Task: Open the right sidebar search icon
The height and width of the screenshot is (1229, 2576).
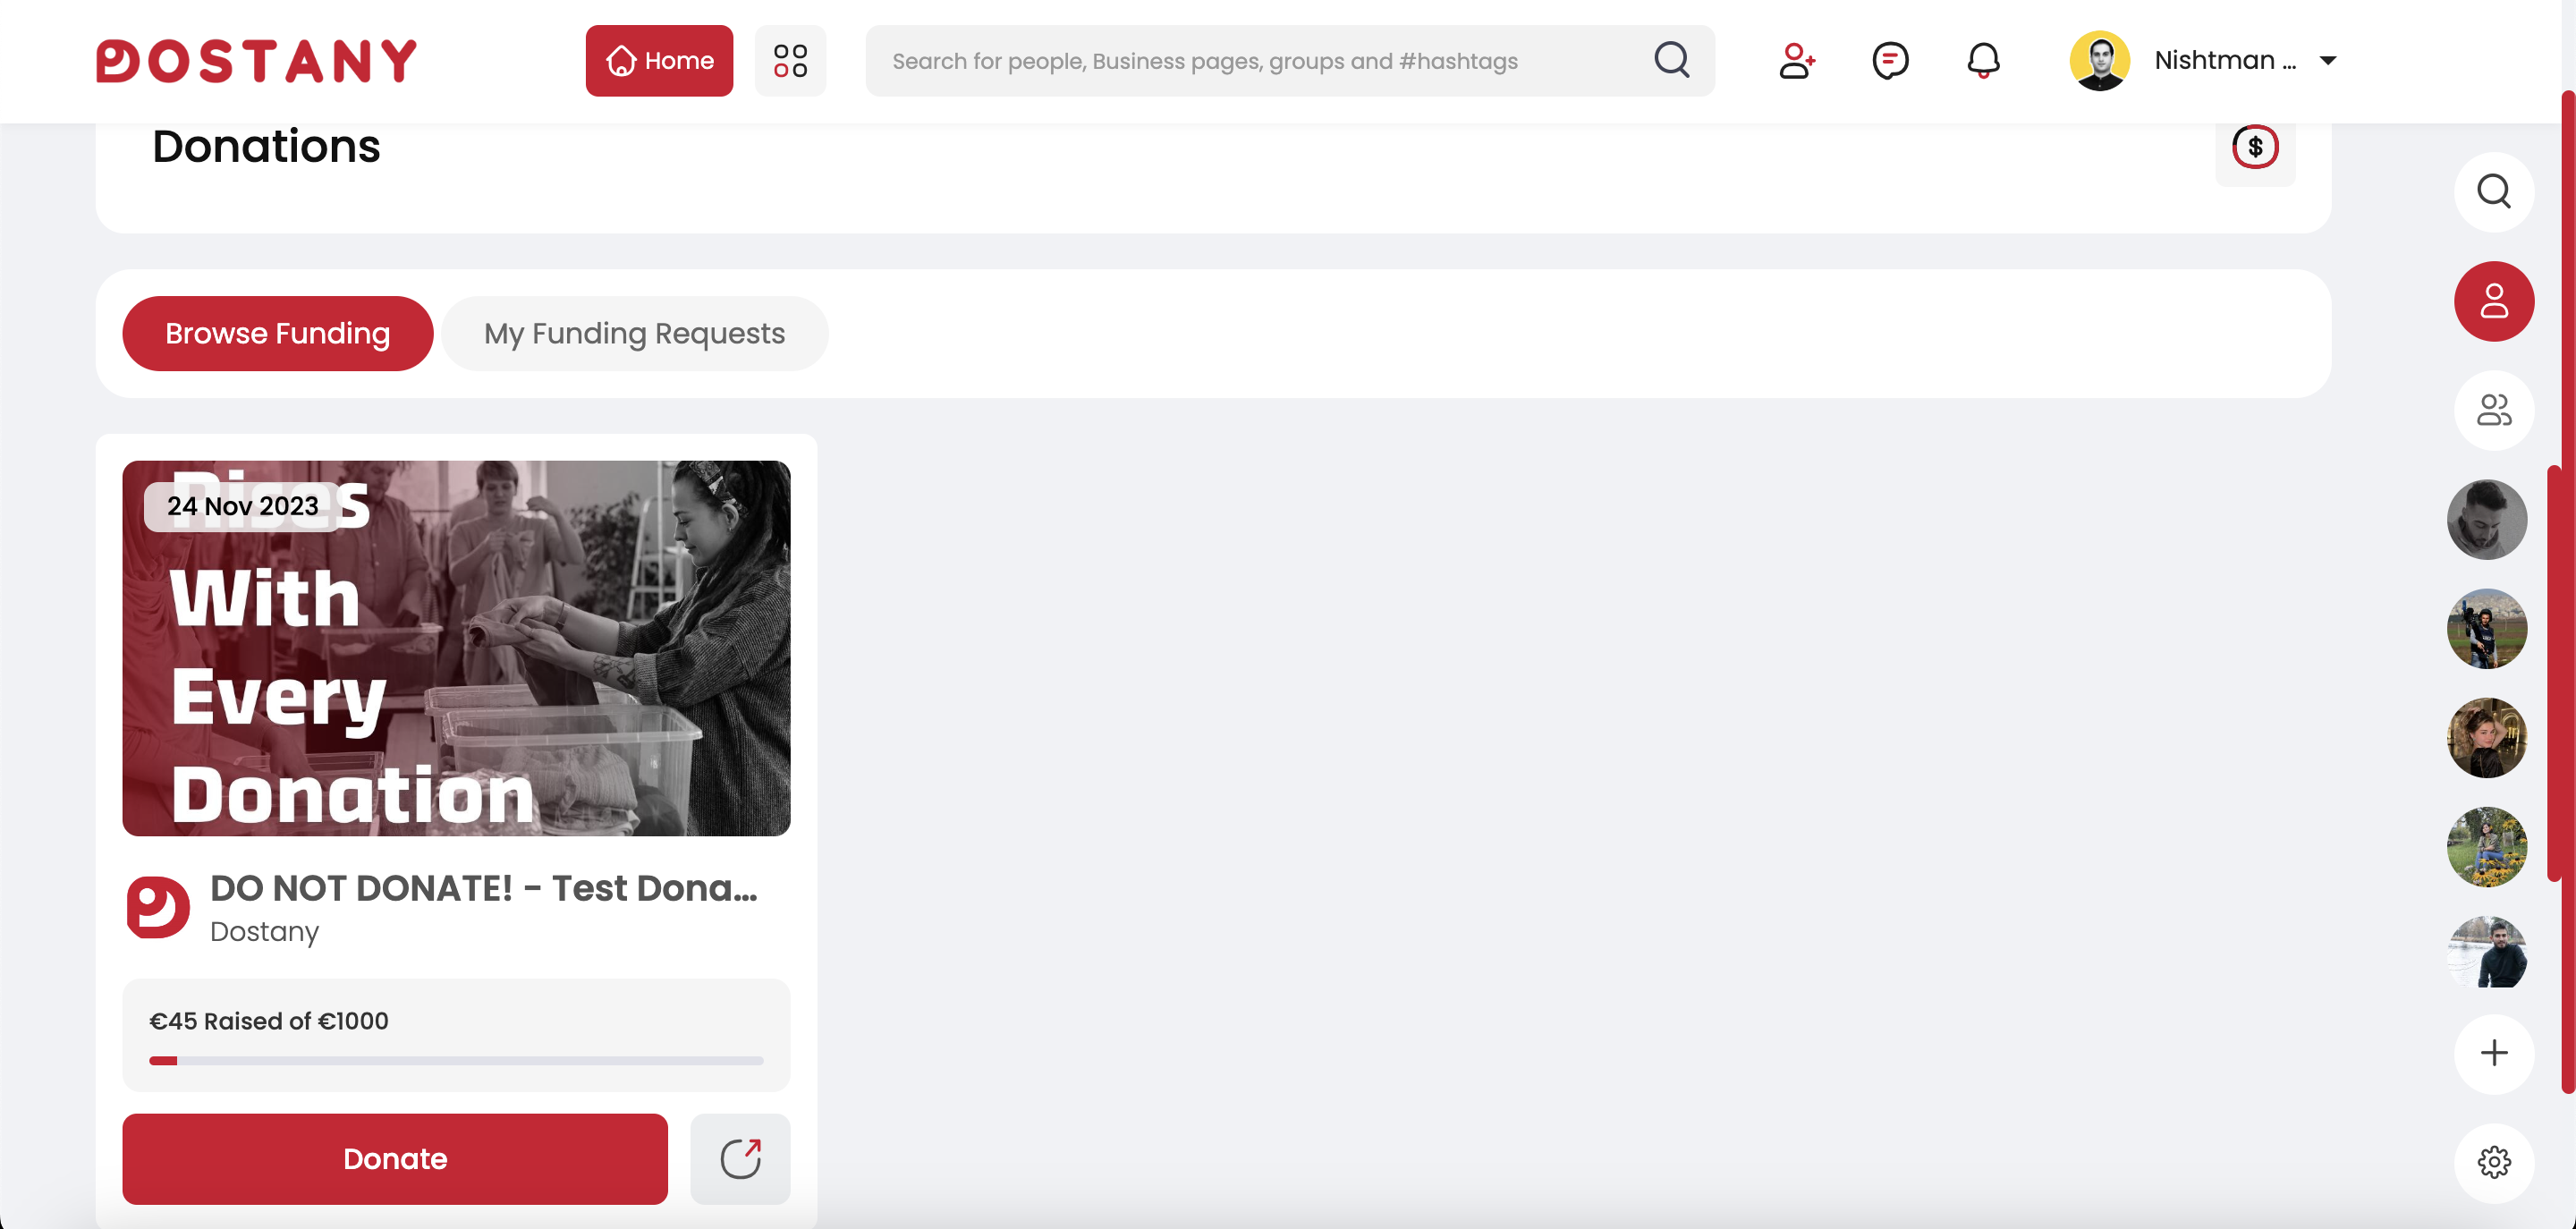Action: click(2493, 191)
